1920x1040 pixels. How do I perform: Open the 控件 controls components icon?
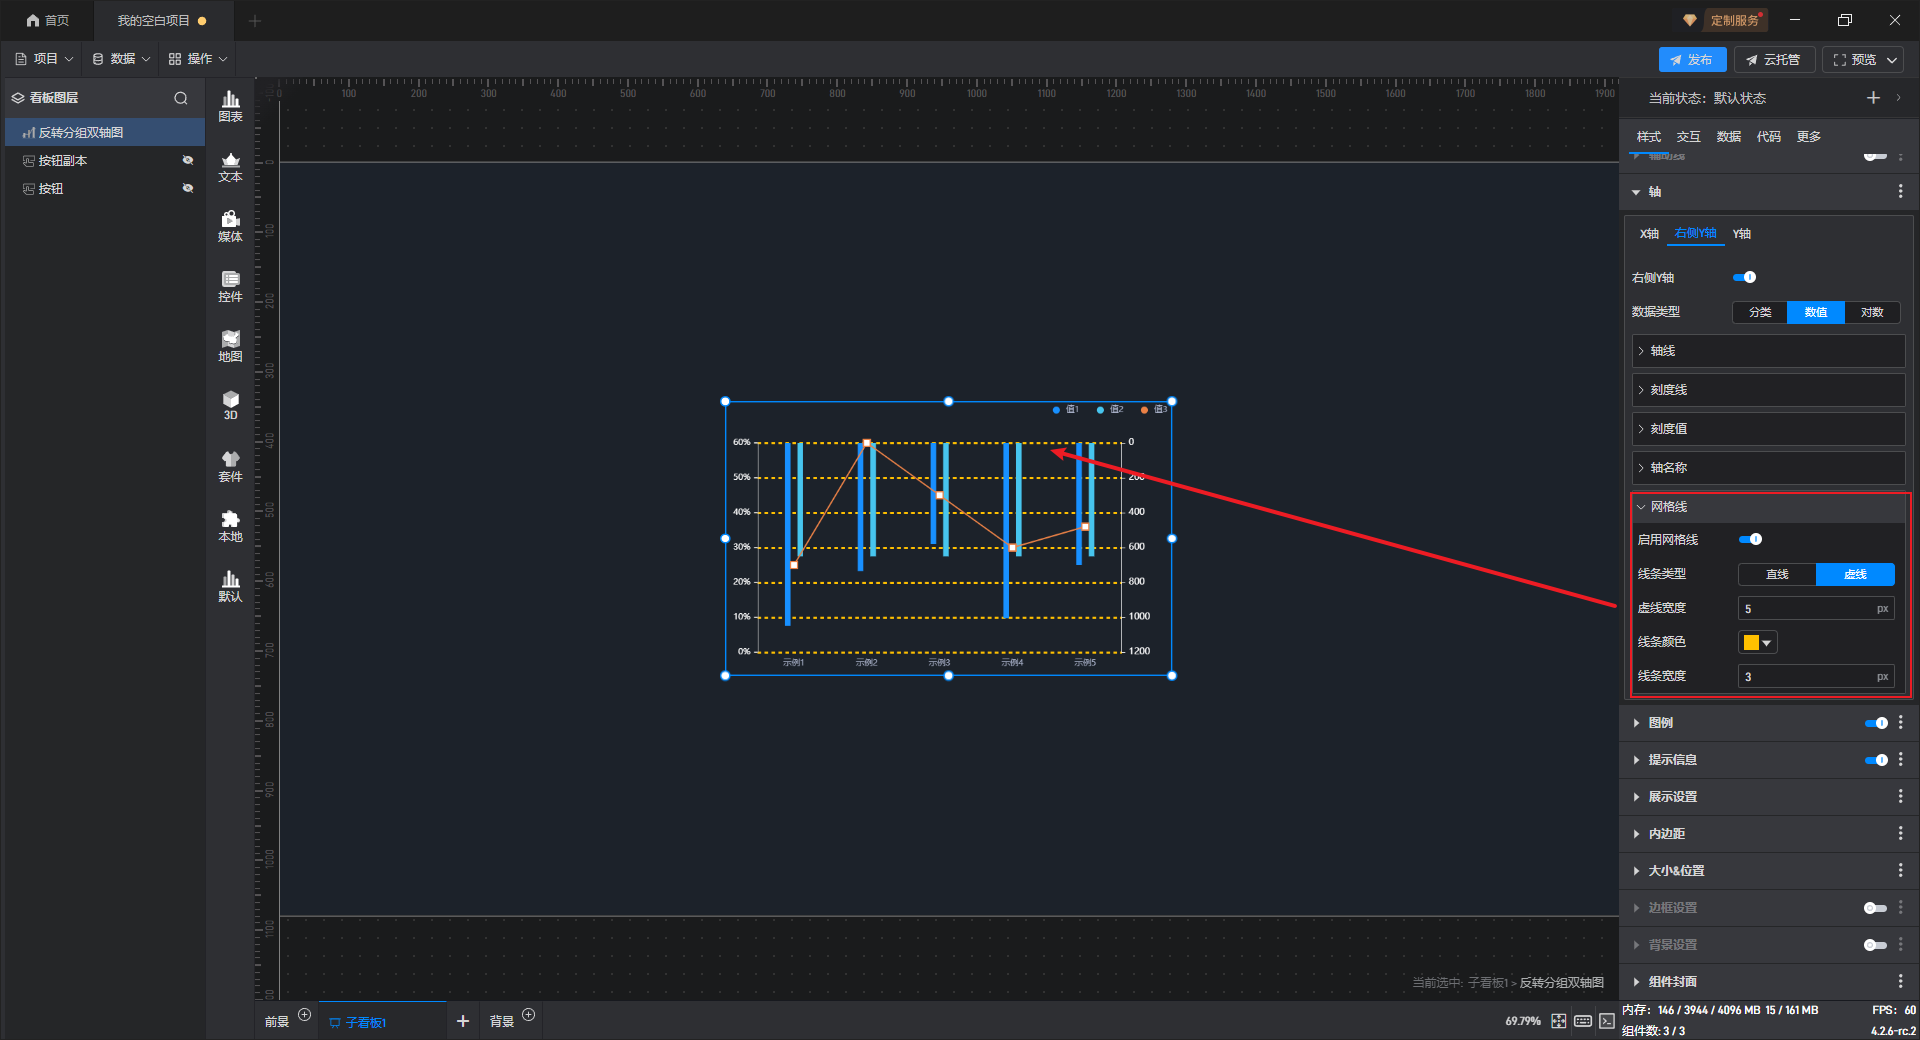click(x=230, y=286)
